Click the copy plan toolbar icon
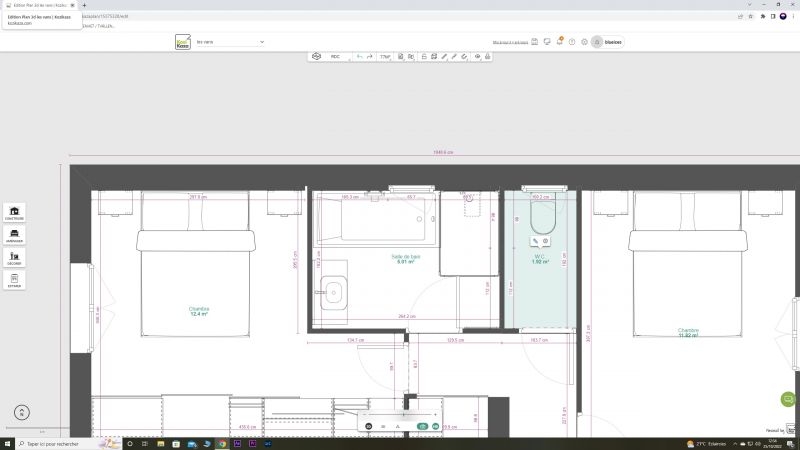This screenshot has width=800, height=450. pyautogui.click(x=411, y=57)
